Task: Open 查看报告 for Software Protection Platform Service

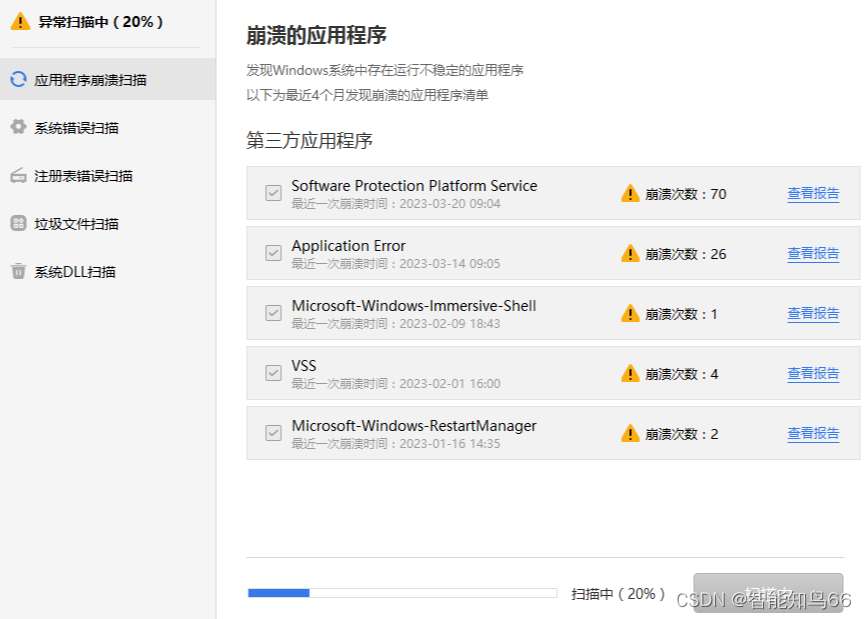Action: click(x=813, y=194)
